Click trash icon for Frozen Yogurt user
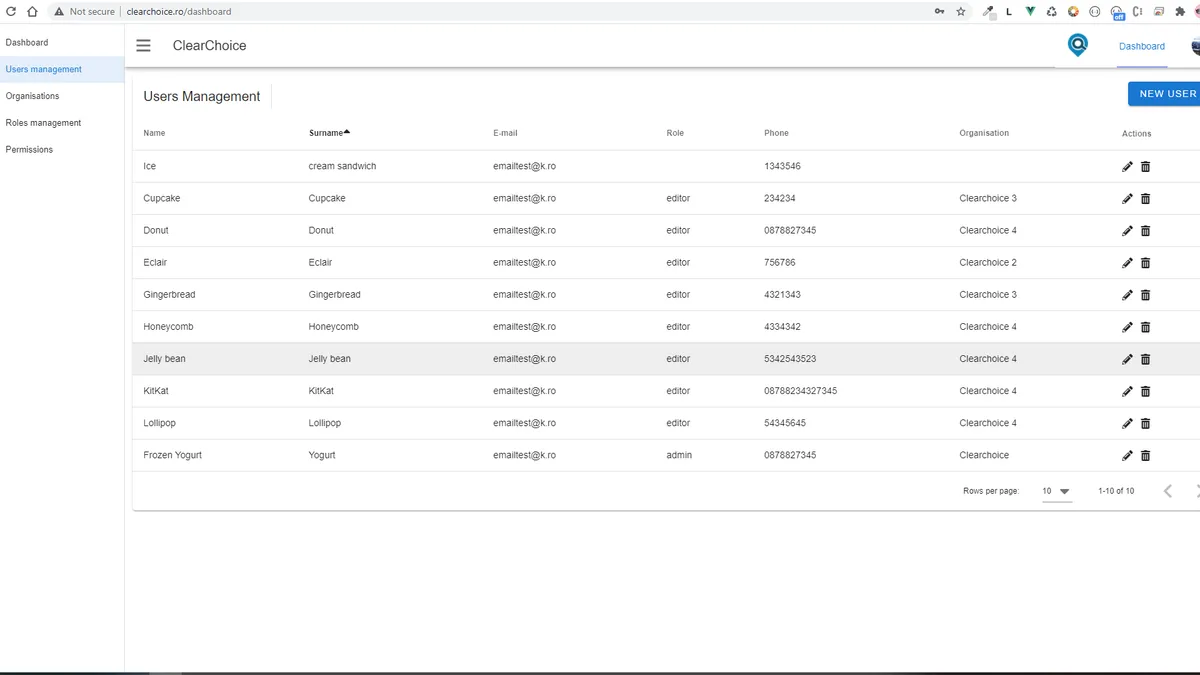Image resolution: width=1200 pixels, height=675 pixels. [x=1145, y=456]
